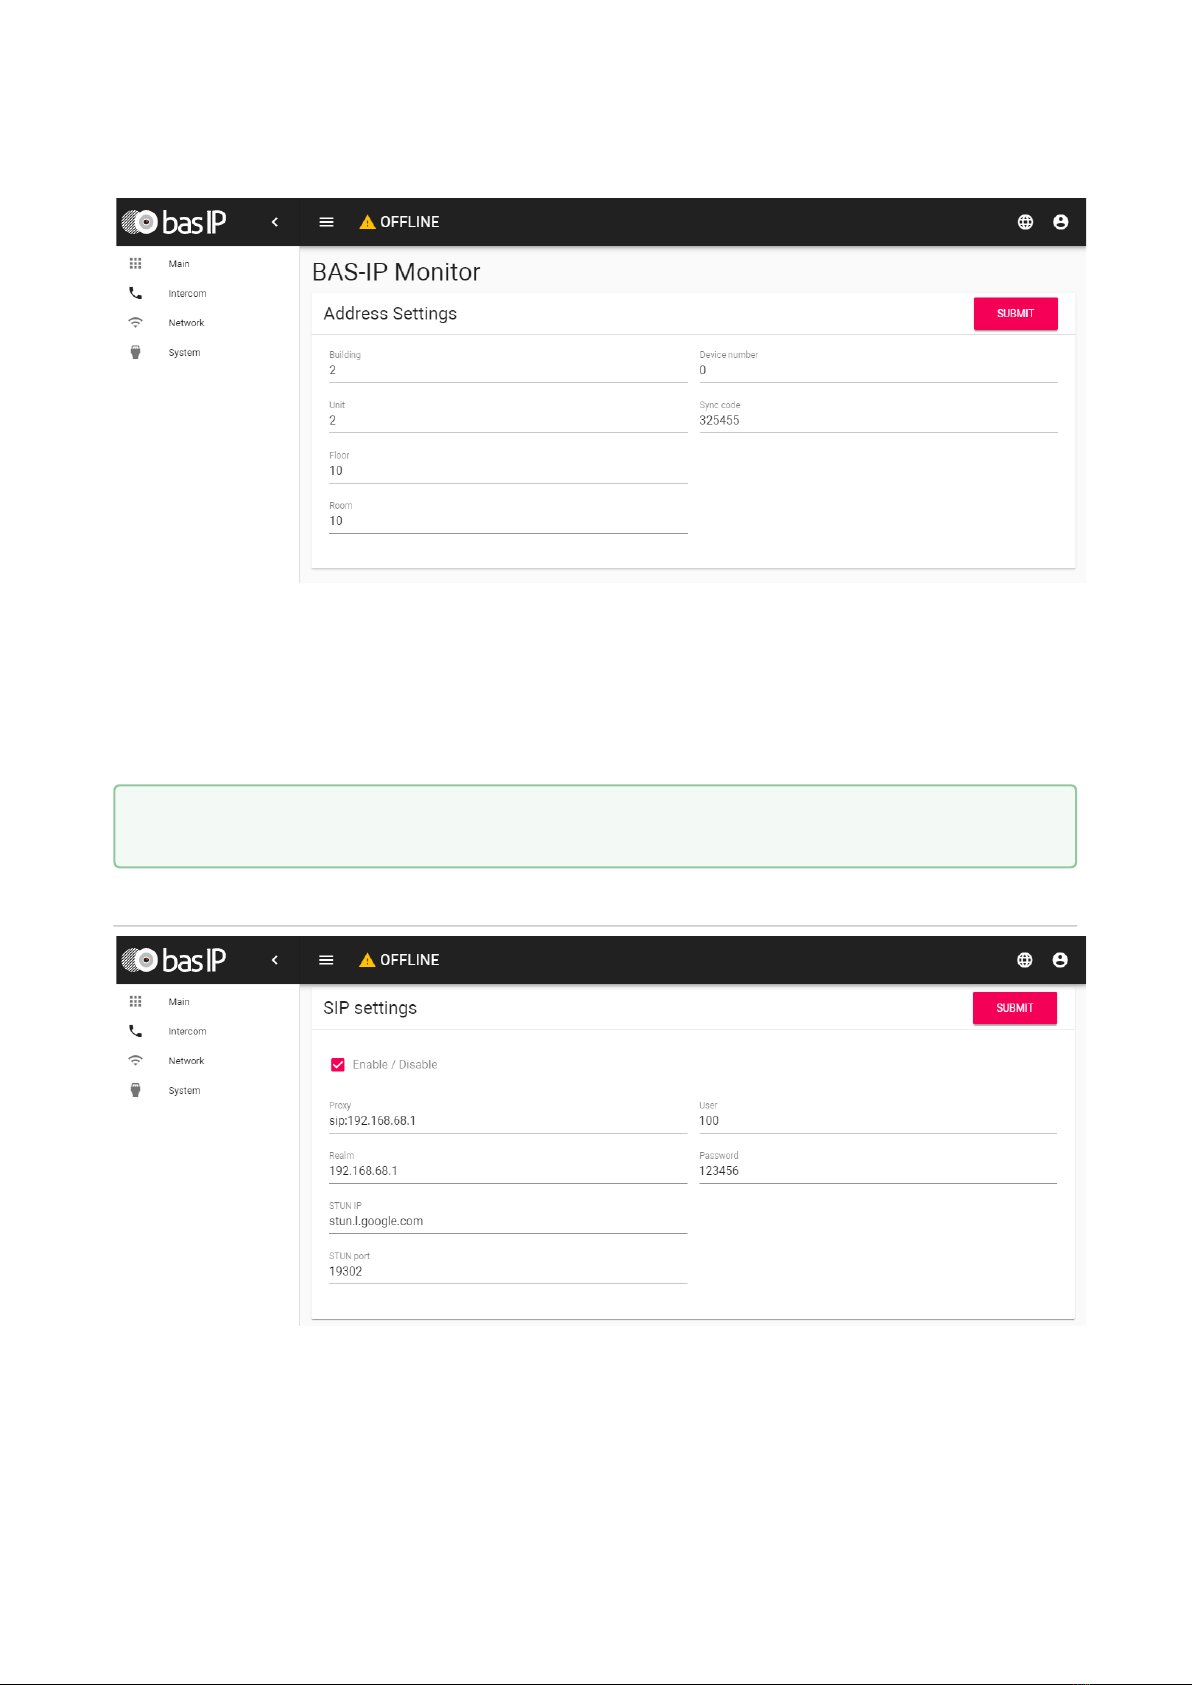Image resolution: width=1192 pixels, height=1685 pixels.
Task: Click the STUN port field showing 19302
Action: click(507, 1272)
